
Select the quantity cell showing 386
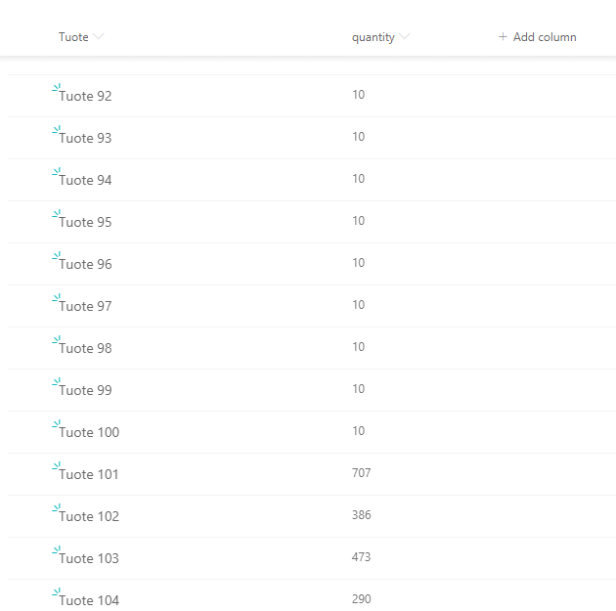361,513
